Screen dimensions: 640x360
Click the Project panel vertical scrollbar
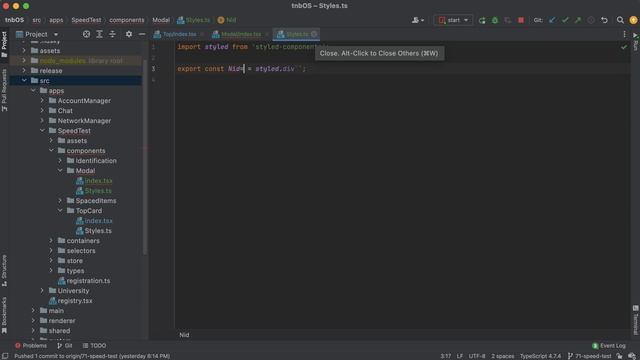(144, 157)
